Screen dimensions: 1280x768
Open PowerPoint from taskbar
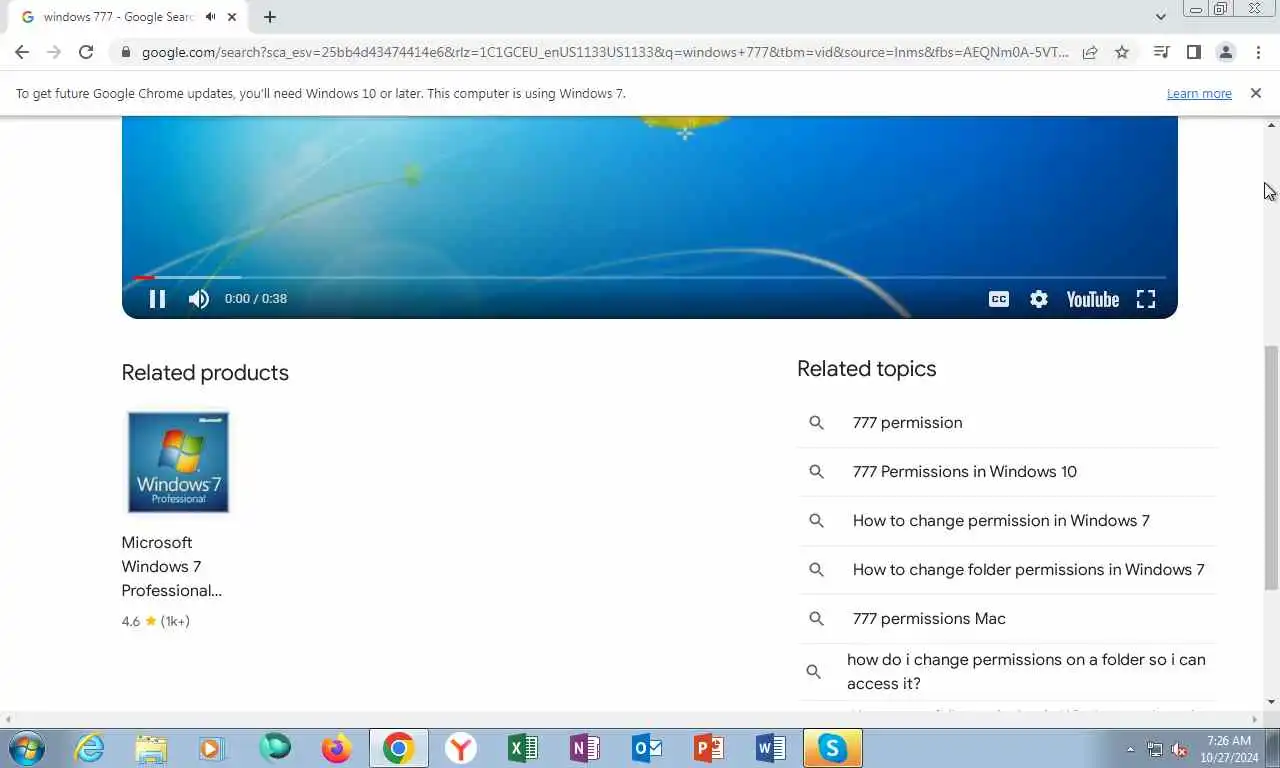(x=709, y=748)
